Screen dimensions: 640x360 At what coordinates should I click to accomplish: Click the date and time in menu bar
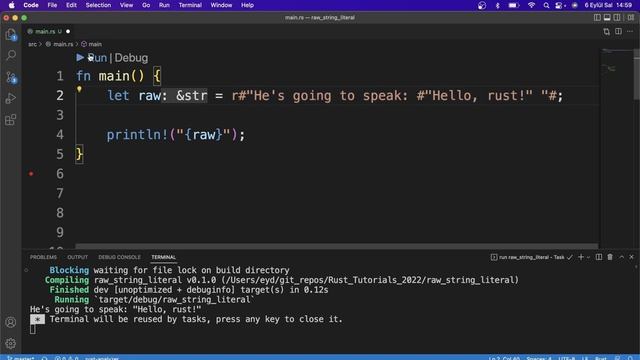[608, 5]
